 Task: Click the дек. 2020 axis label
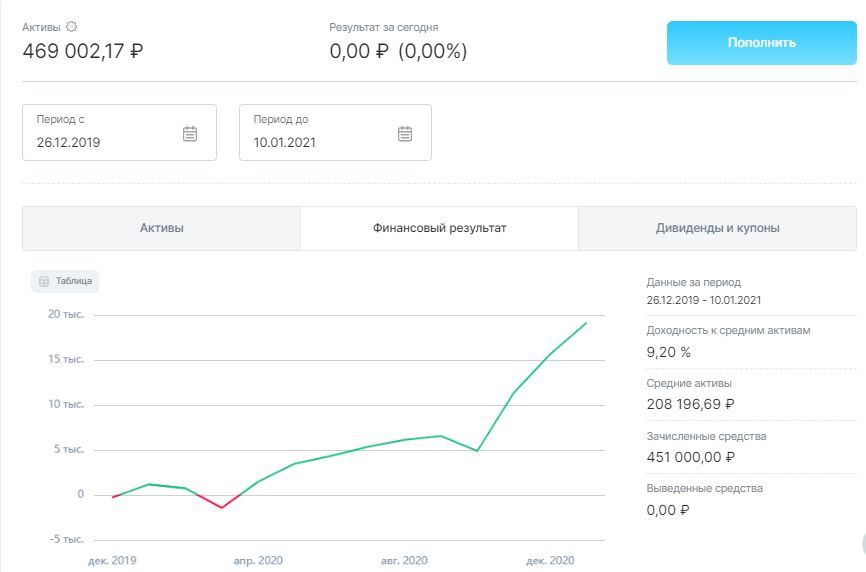[x=550, y=560]
